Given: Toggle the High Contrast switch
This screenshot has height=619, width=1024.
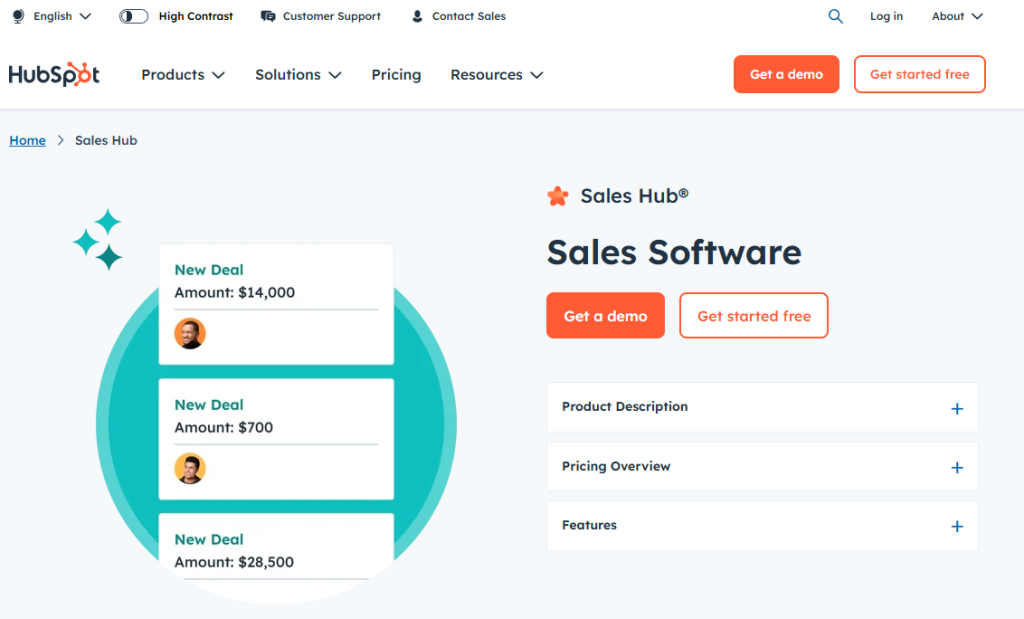Looking at the screenshot, I should 133,16.
